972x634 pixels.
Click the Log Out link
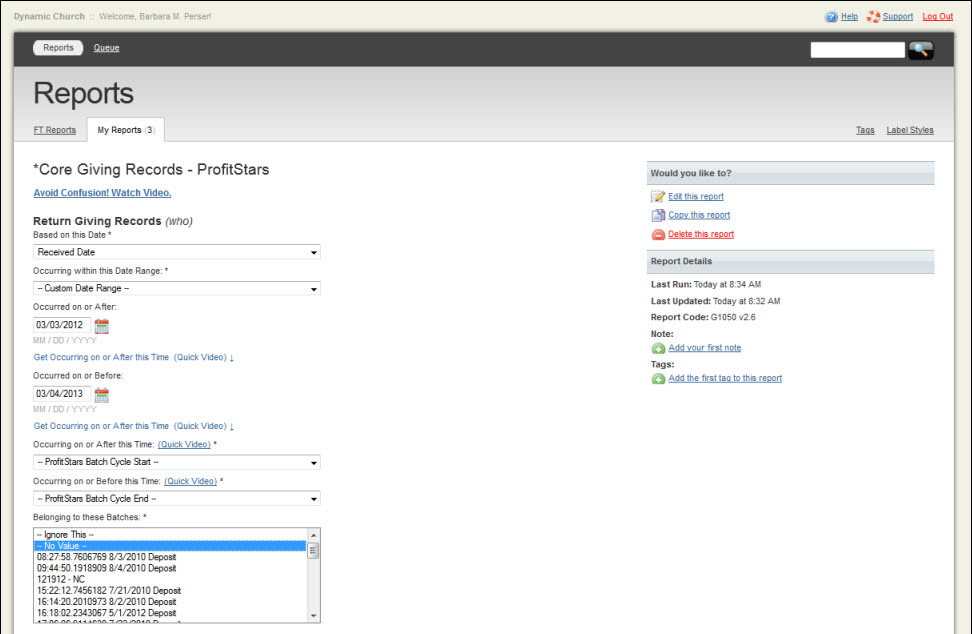[x=938, y=16]
